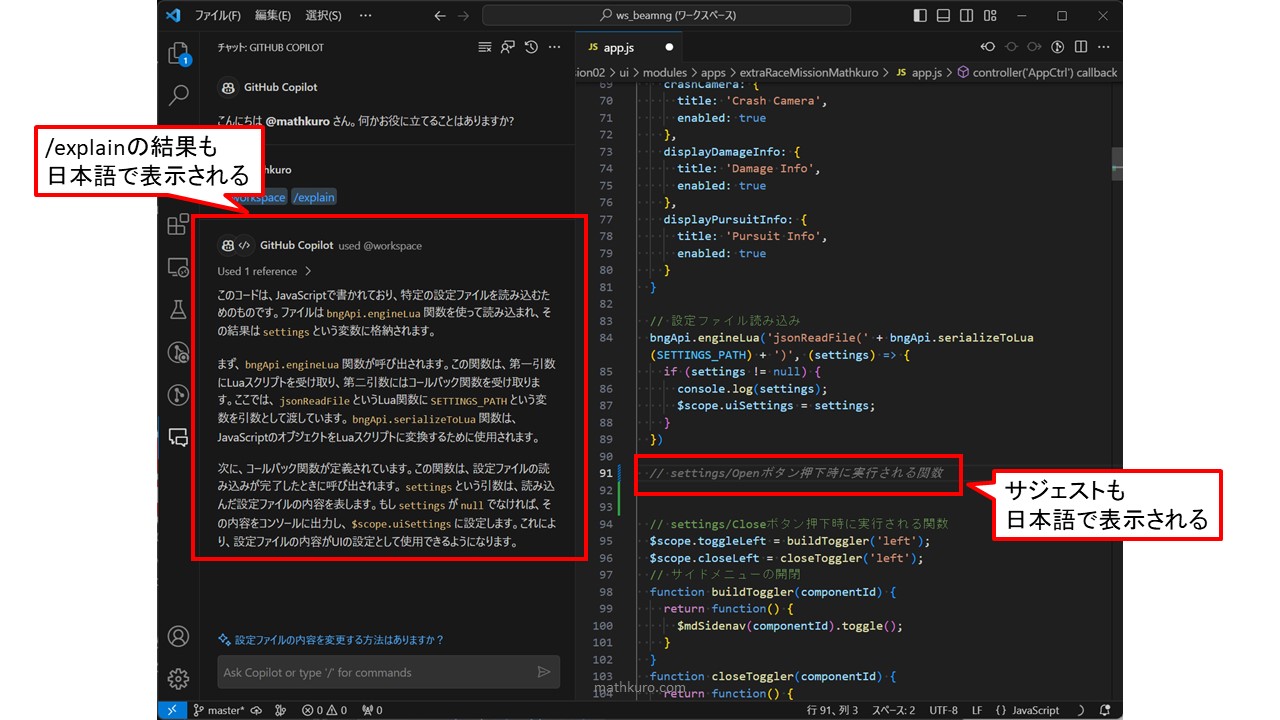Open the notifications bell in status bar
The image size is (1280, 720).
[x=1106, y=710]
